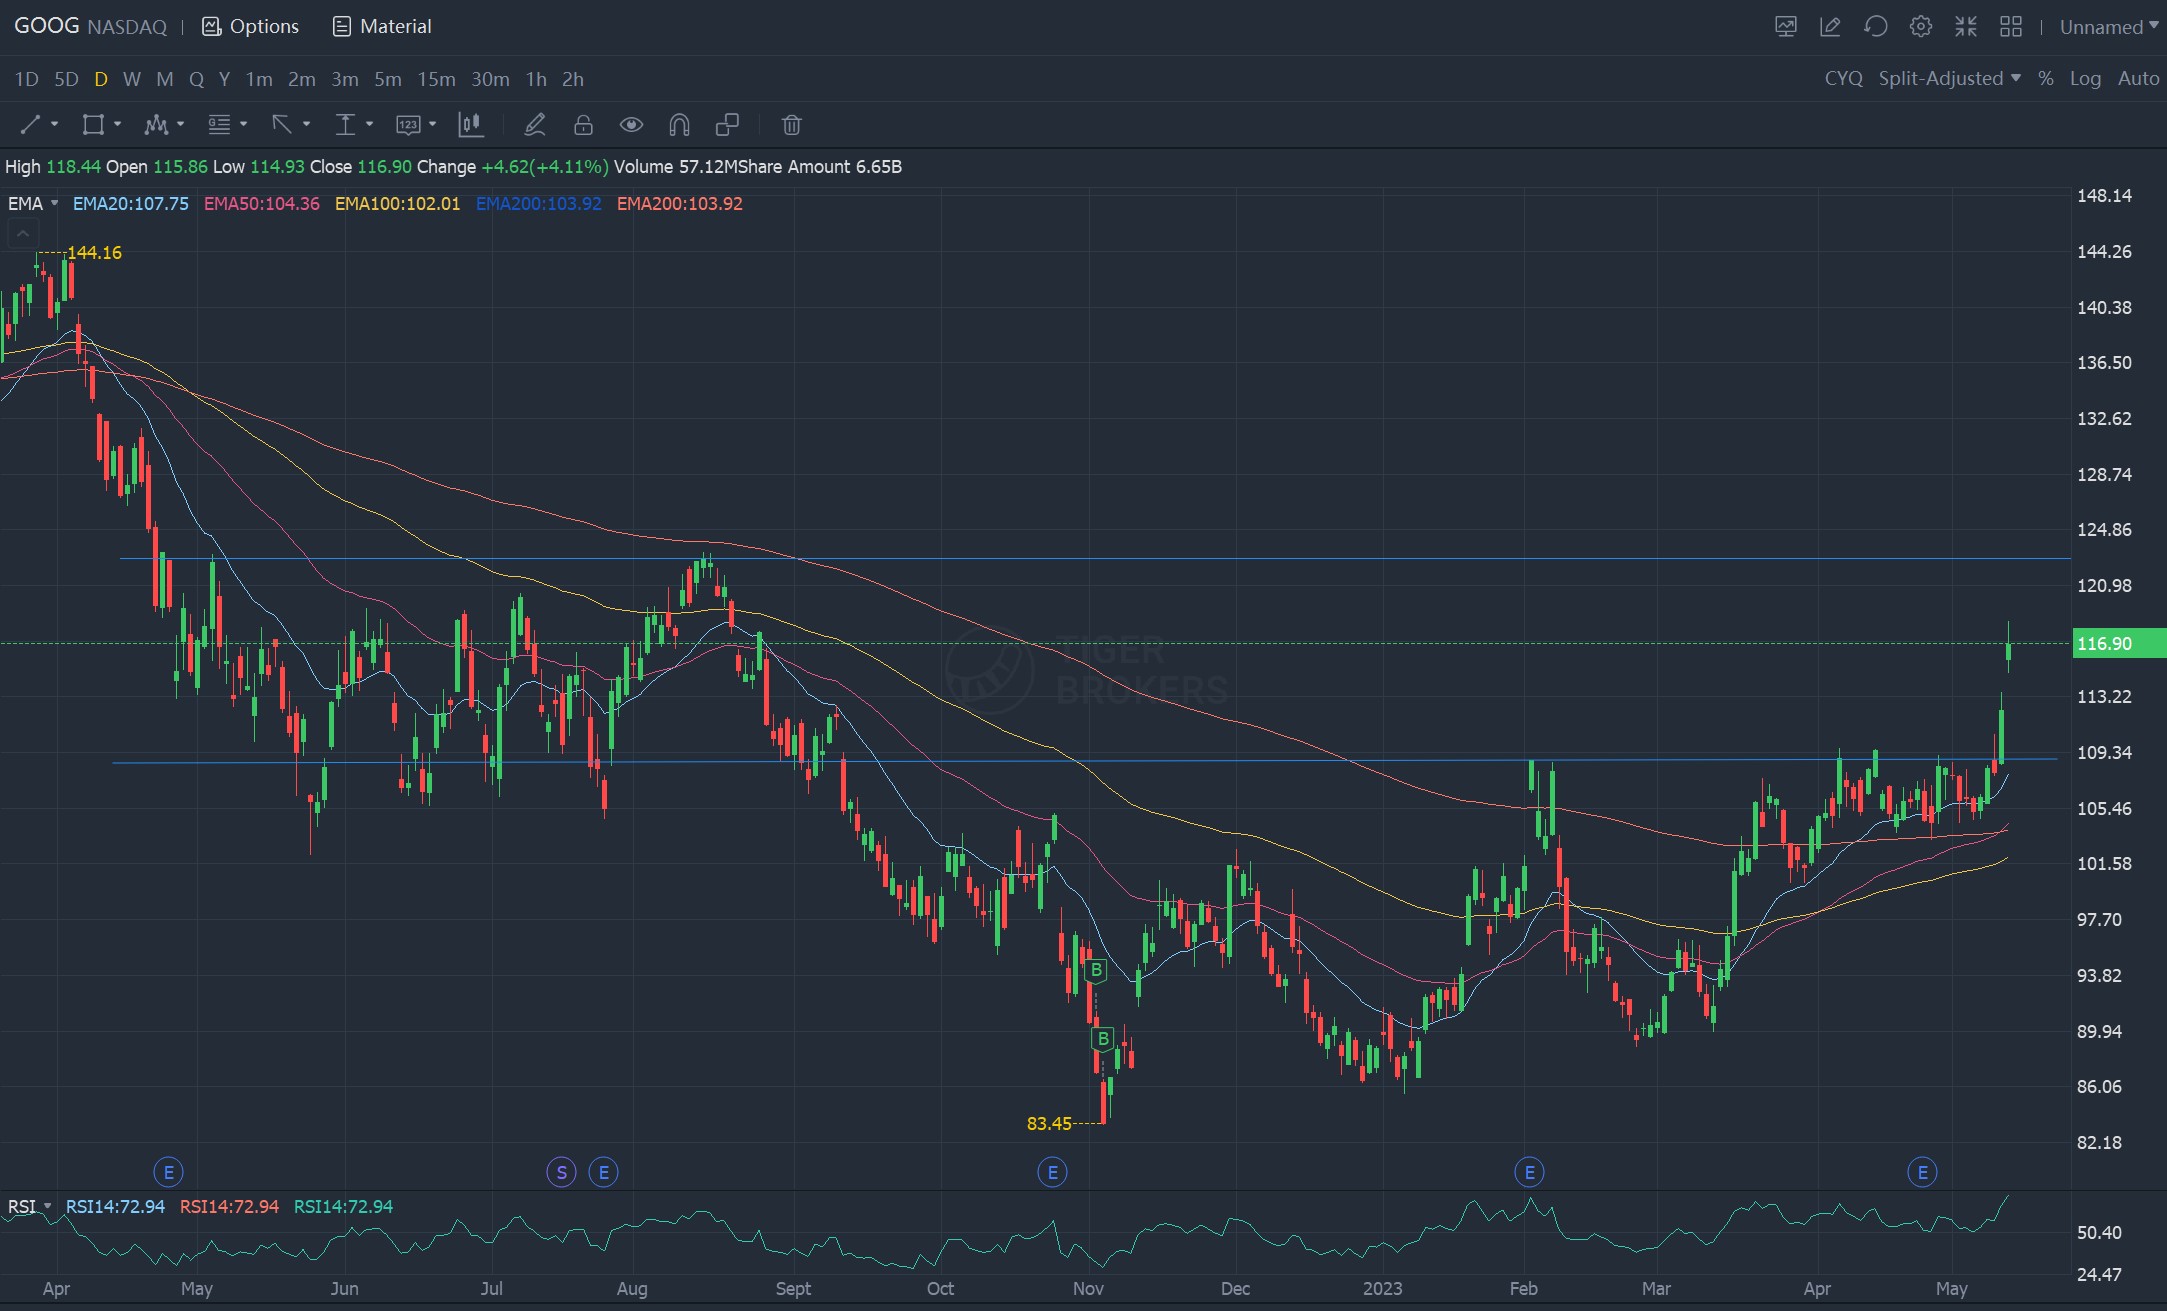The height and width of the screenshot is (1311, 2167).
Task: Switch to 15m interval
Action: coord(436,79)
